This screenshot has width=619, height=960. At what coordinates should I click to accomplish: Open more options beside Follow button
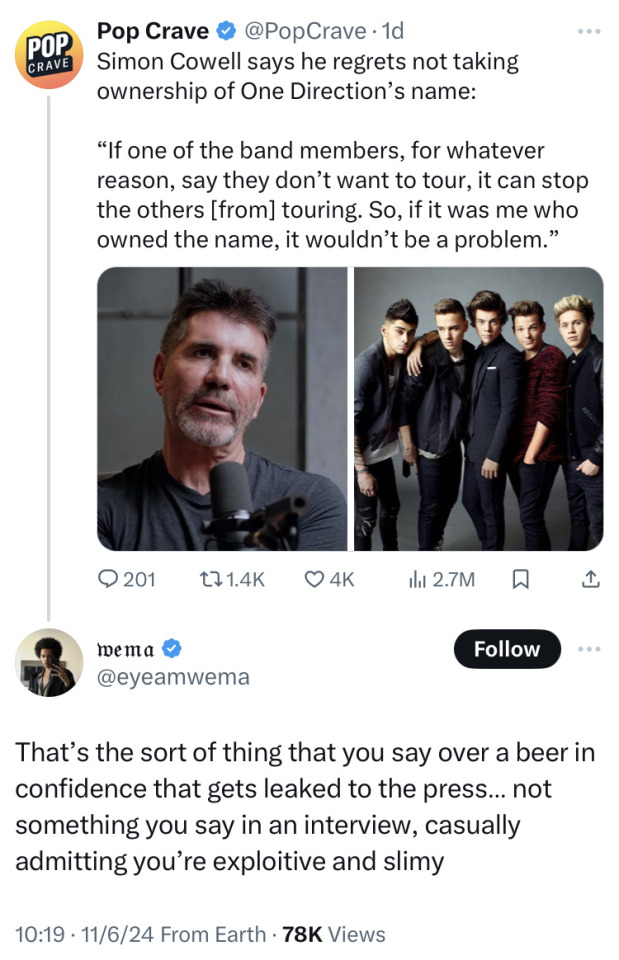pos(591,649)
